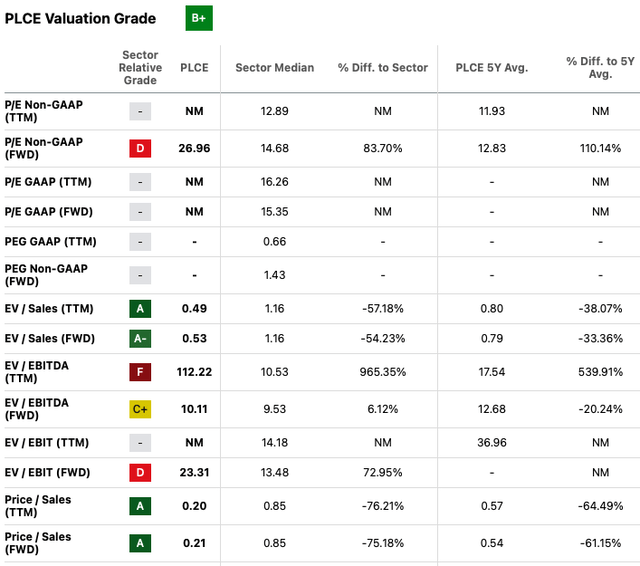Click the sector median value 1.43

pyautogui.click(x=275, y=275)
